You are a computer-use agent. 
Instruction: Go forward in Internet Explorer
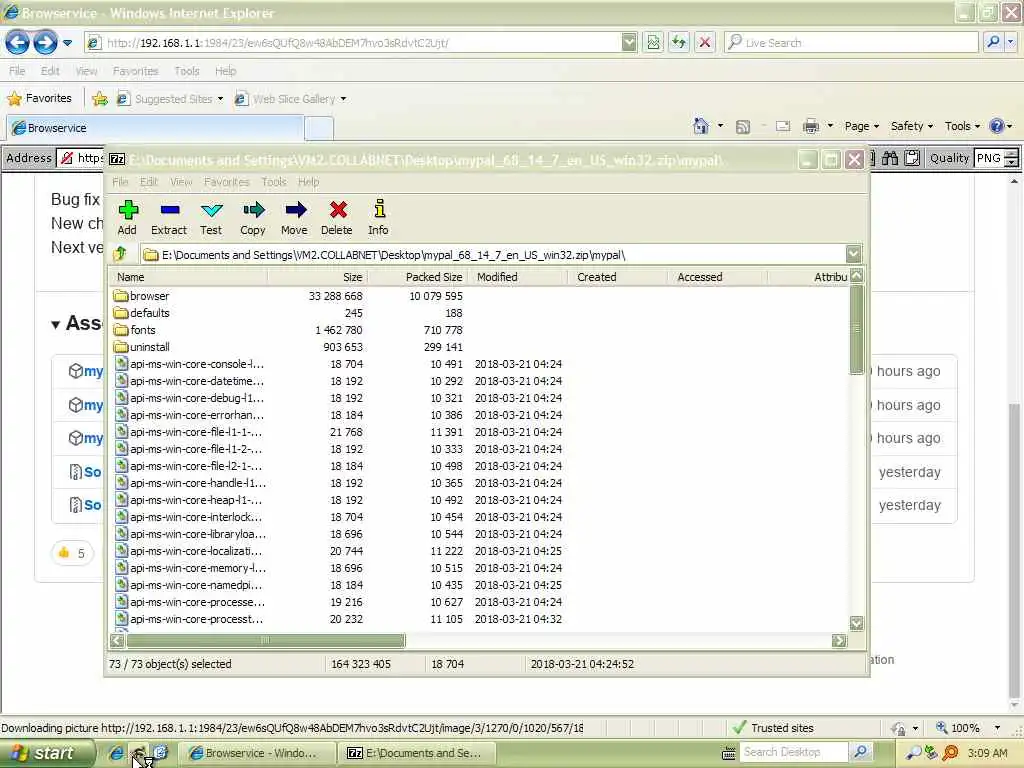point(45,43)
